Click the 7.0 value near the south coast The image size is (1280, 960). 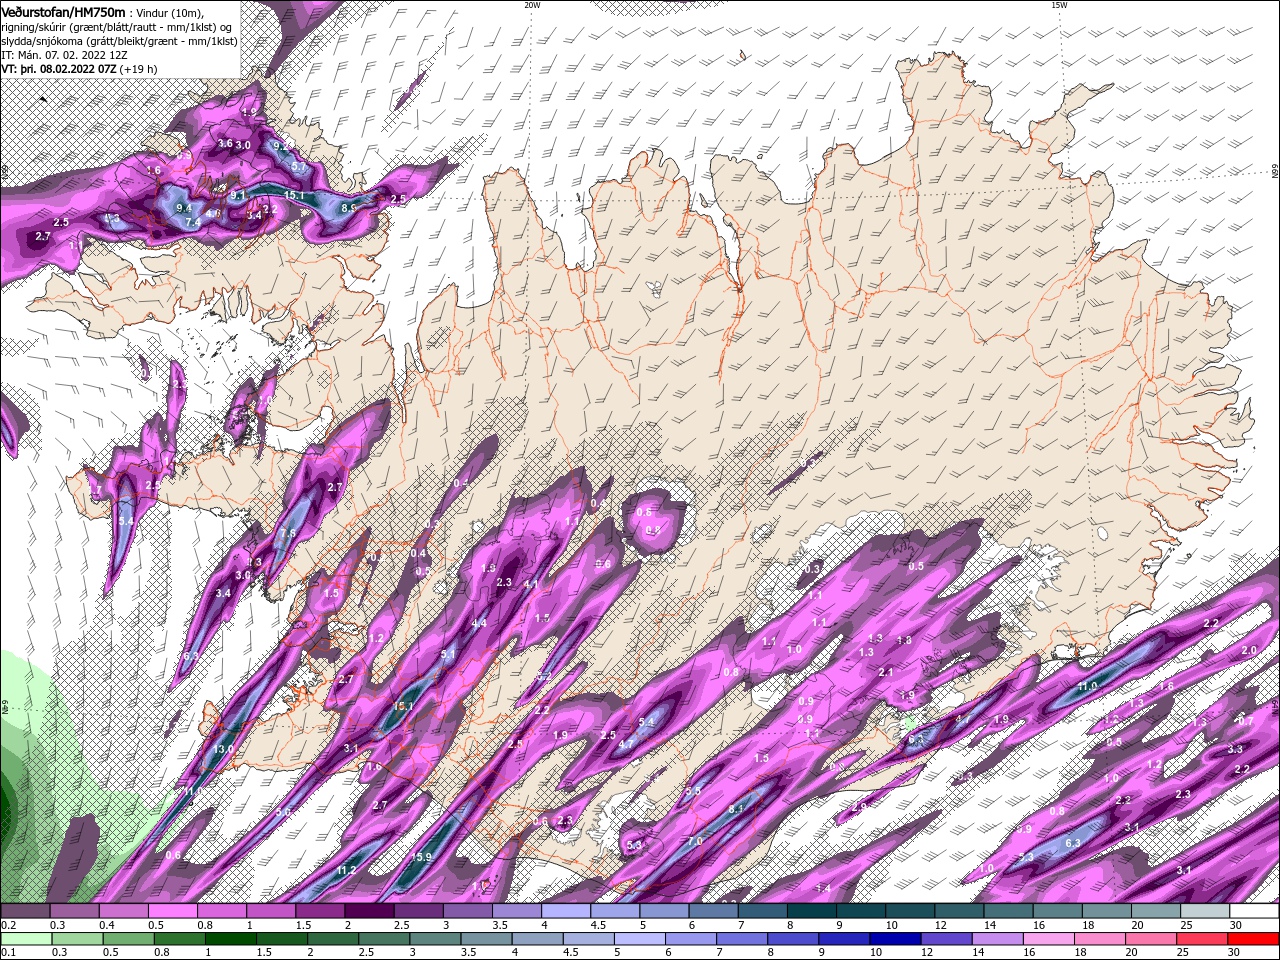(x=694, y=842)
